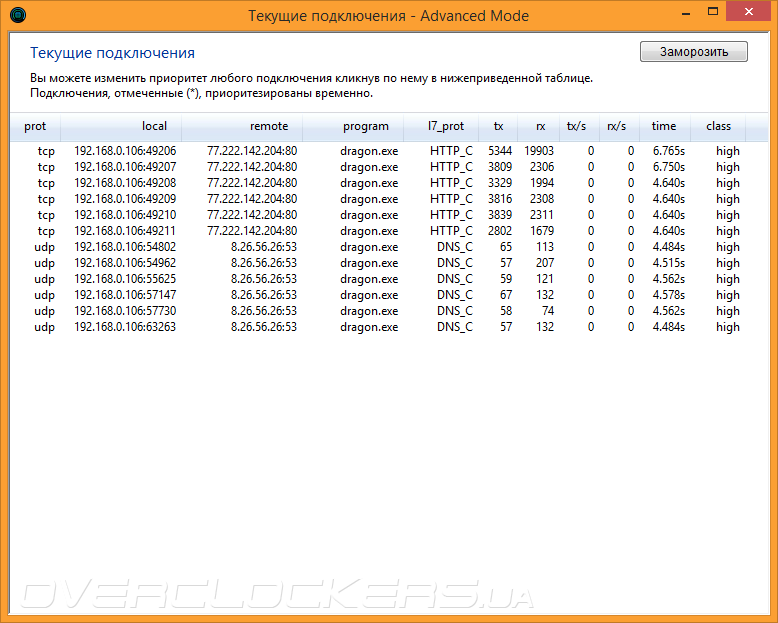Select local address 192.168.0.106:49208
778x623 pixels.
(125, 183)
